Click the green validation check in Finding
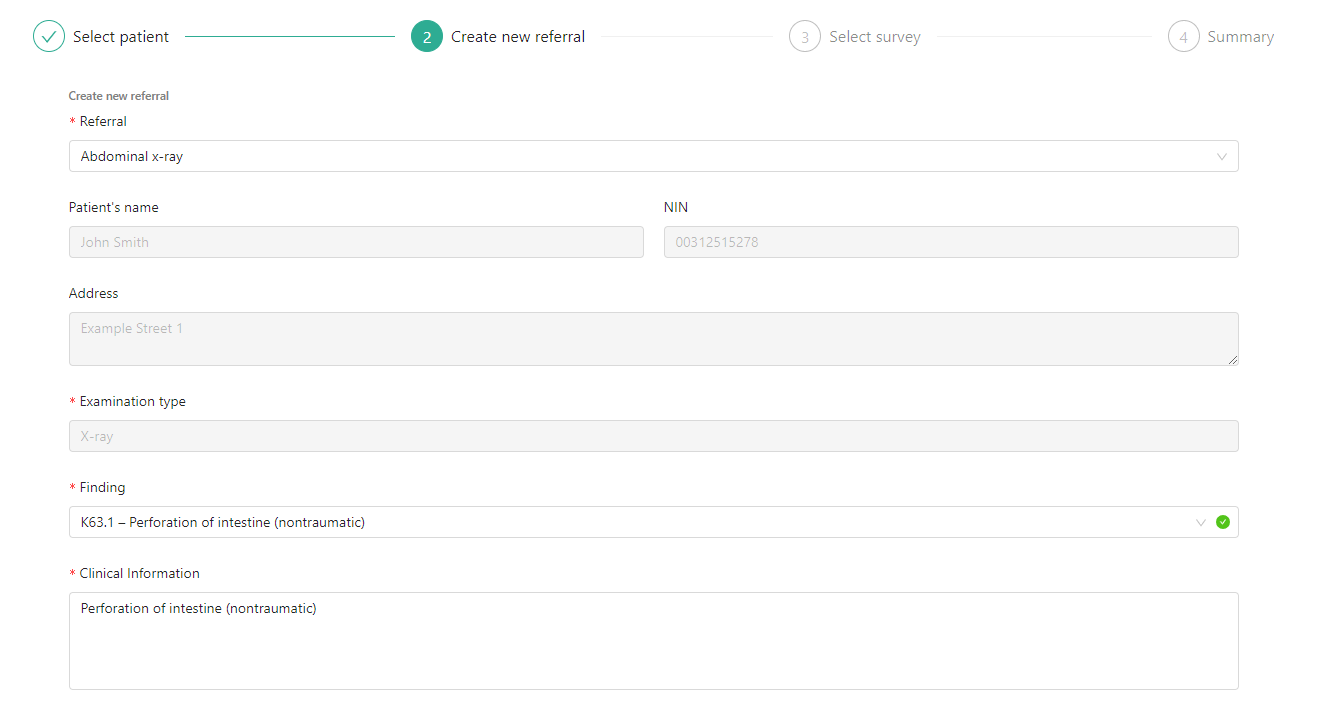Image resolution: width=1319 pixels, height=712 pixels. tap(1222, 522)
